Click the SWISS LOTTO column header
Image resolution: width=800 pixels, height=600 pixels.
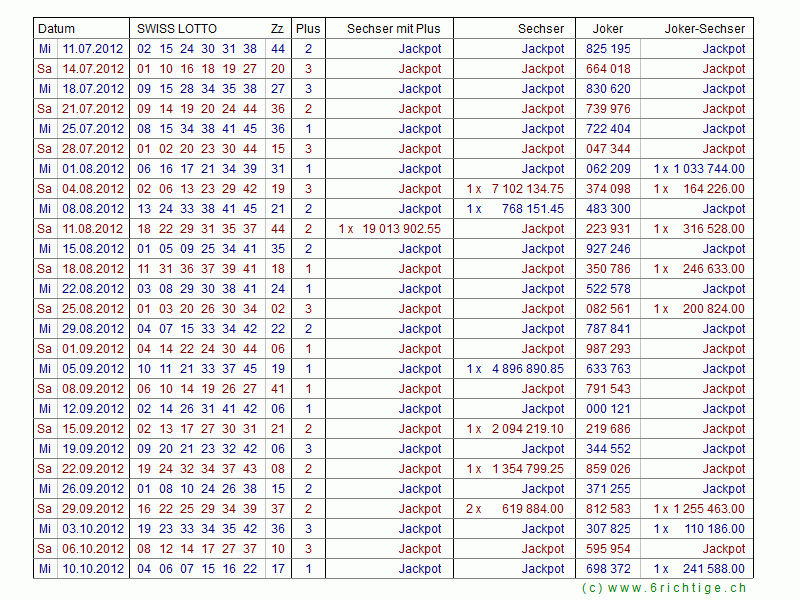point(176,29)
